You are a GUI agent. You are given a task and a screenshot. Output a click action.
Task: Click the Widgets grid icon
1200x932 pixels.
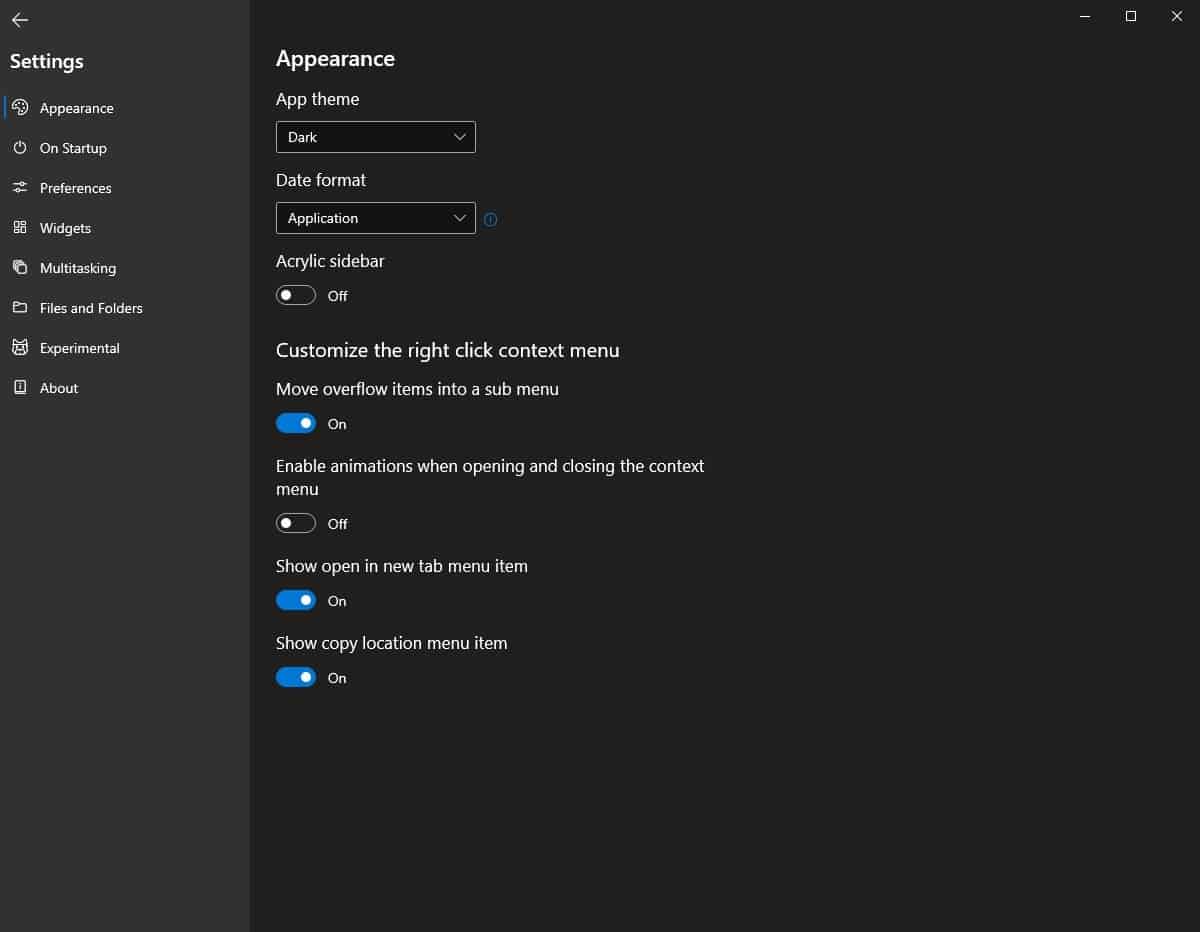[x=20, y=228]
